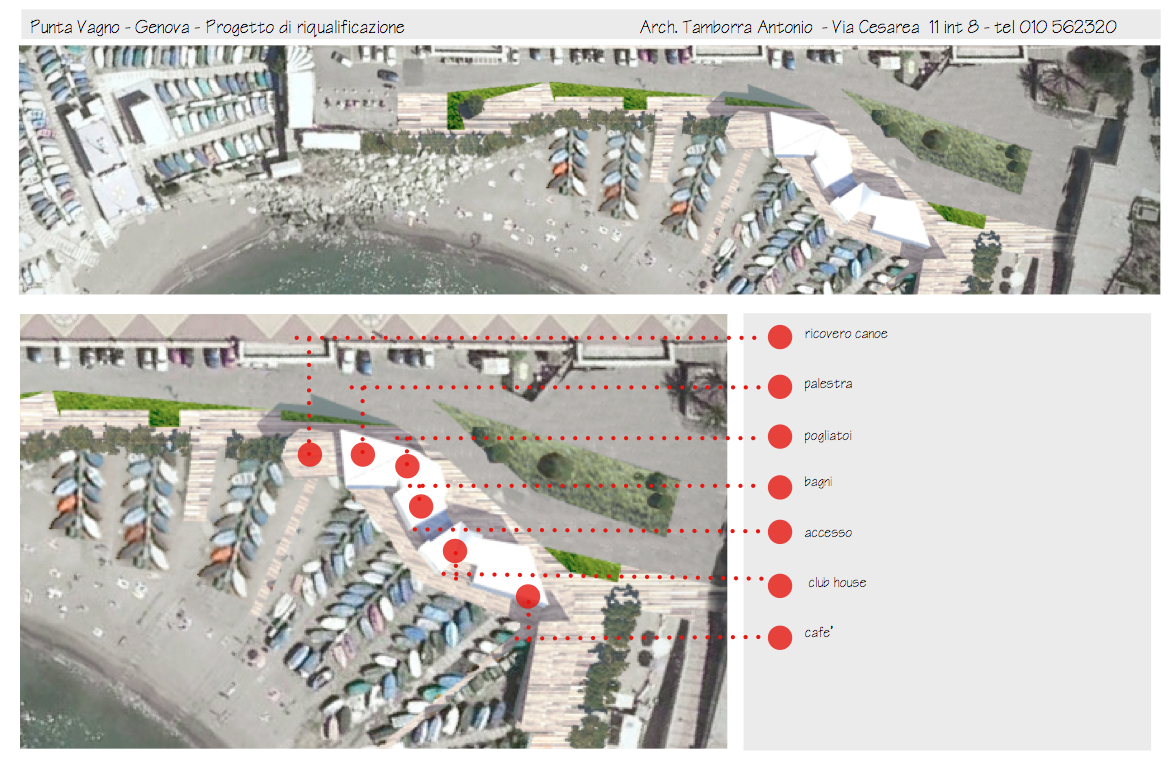This screenshot has width=1174, height=774.
Task: Click the red legend dot beside 'club house'
Action: click(779, 585)
